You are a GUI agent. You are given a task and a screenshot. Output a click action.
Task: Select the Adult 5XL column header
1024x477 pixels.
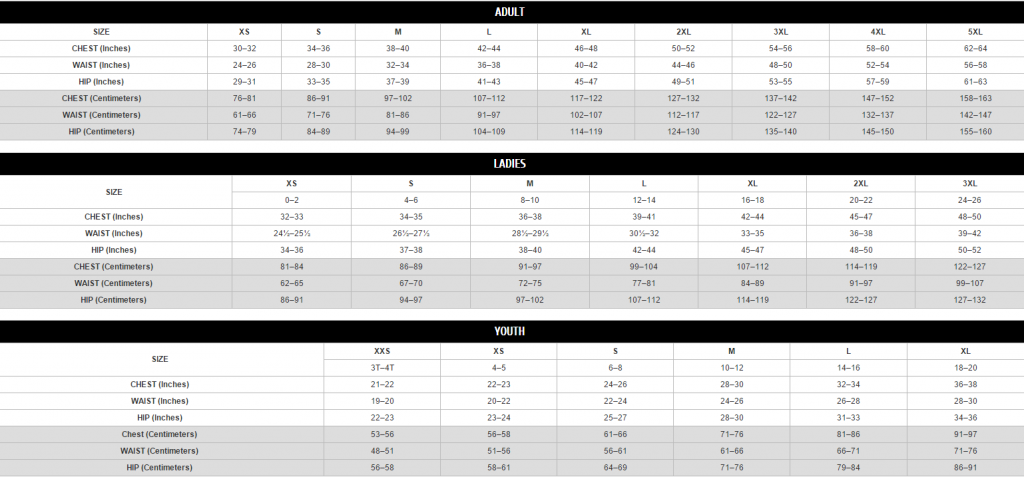(x=976, y=32)
